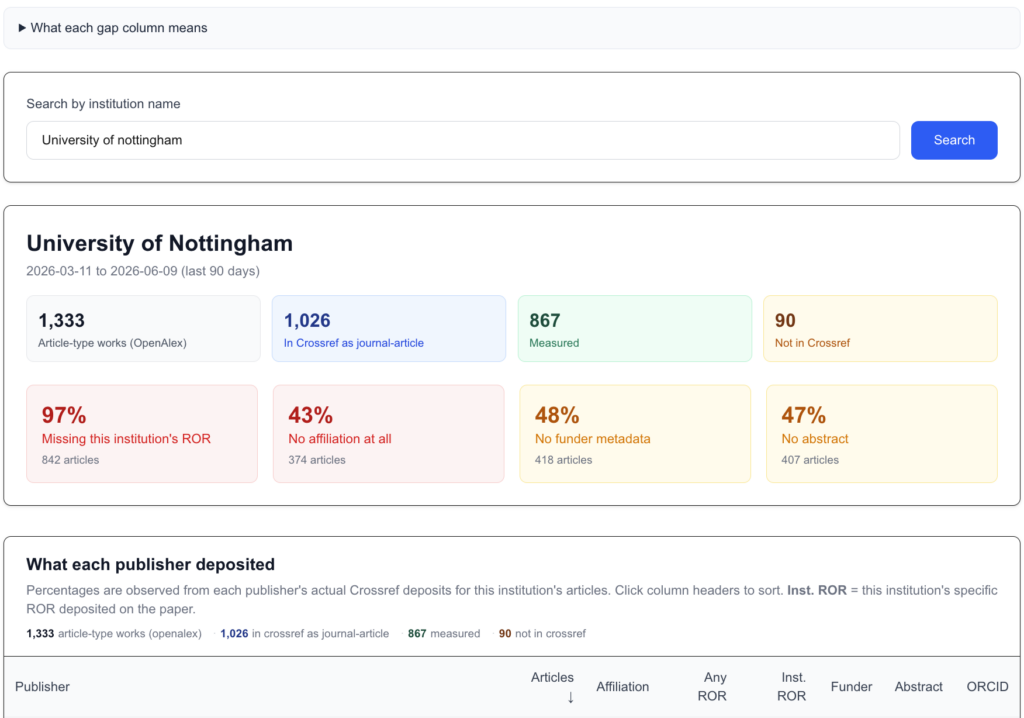The width and height of the screenshot is (1024, 718).
Task: Click the 'Search by institution name' label
Action: pyautogui.click(x=103, y=104)
